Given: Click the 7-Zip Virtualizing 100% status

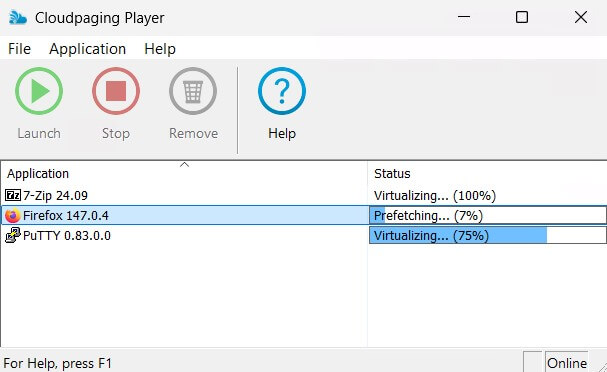Looking at the screenshot, I should tap(435, 195).
